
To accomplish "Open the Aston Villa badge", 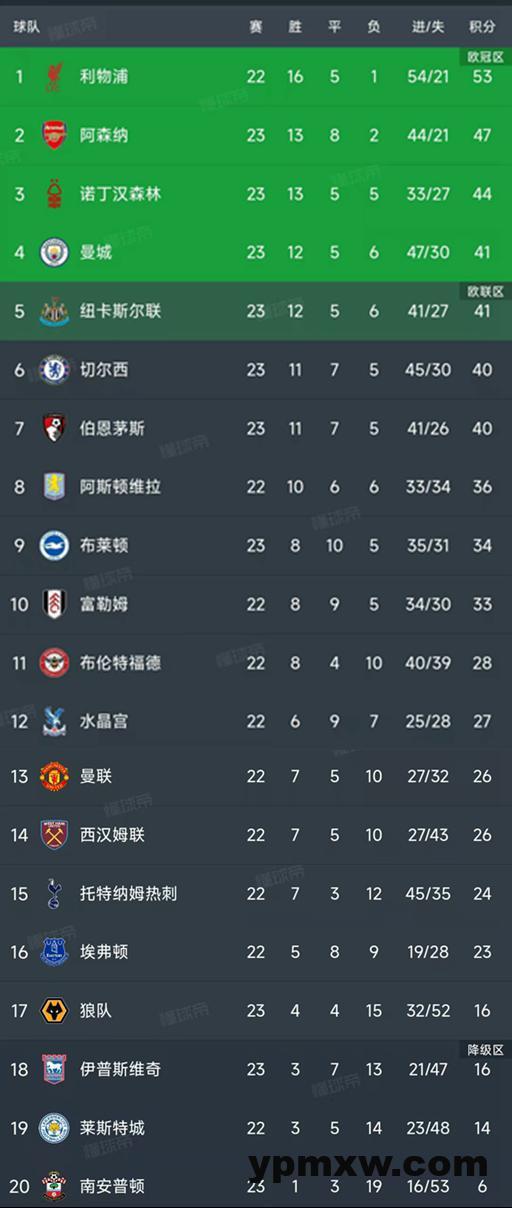I will coord(54,487).
